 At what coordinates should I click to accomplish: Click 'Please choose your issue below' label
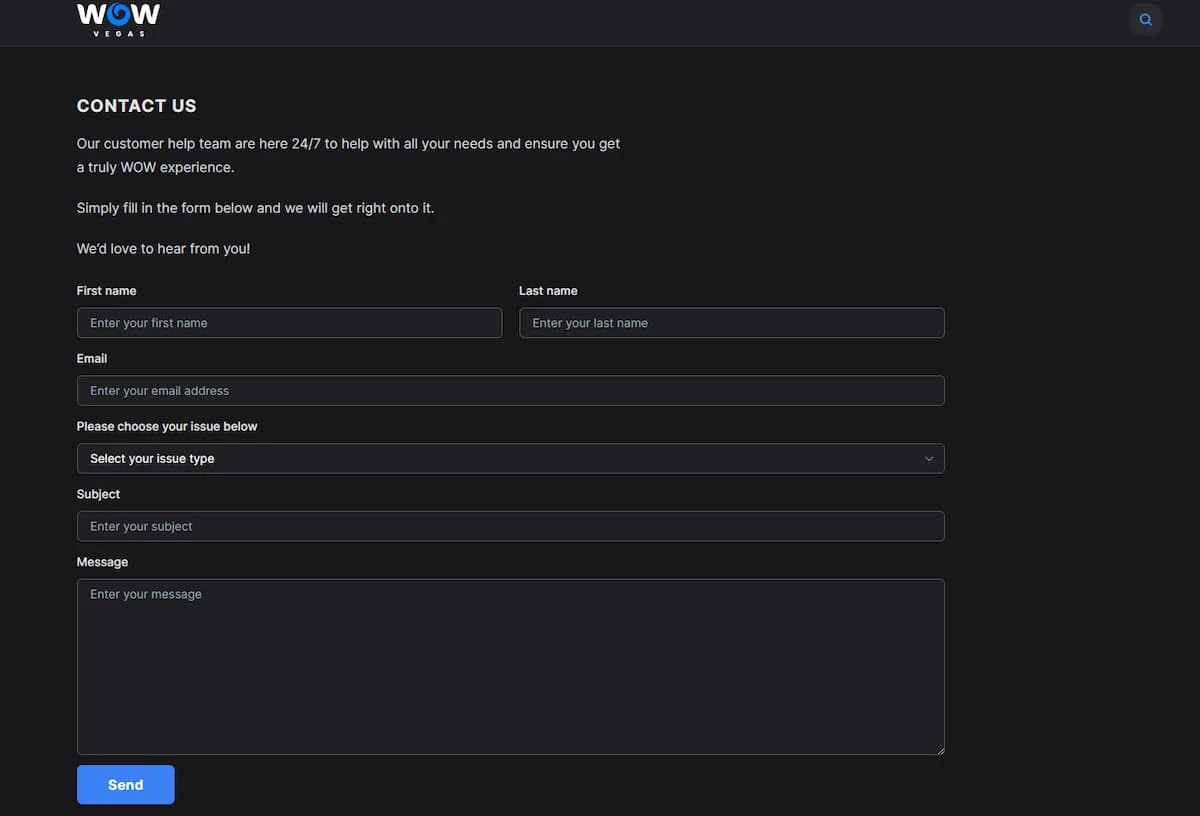[167, 427]
